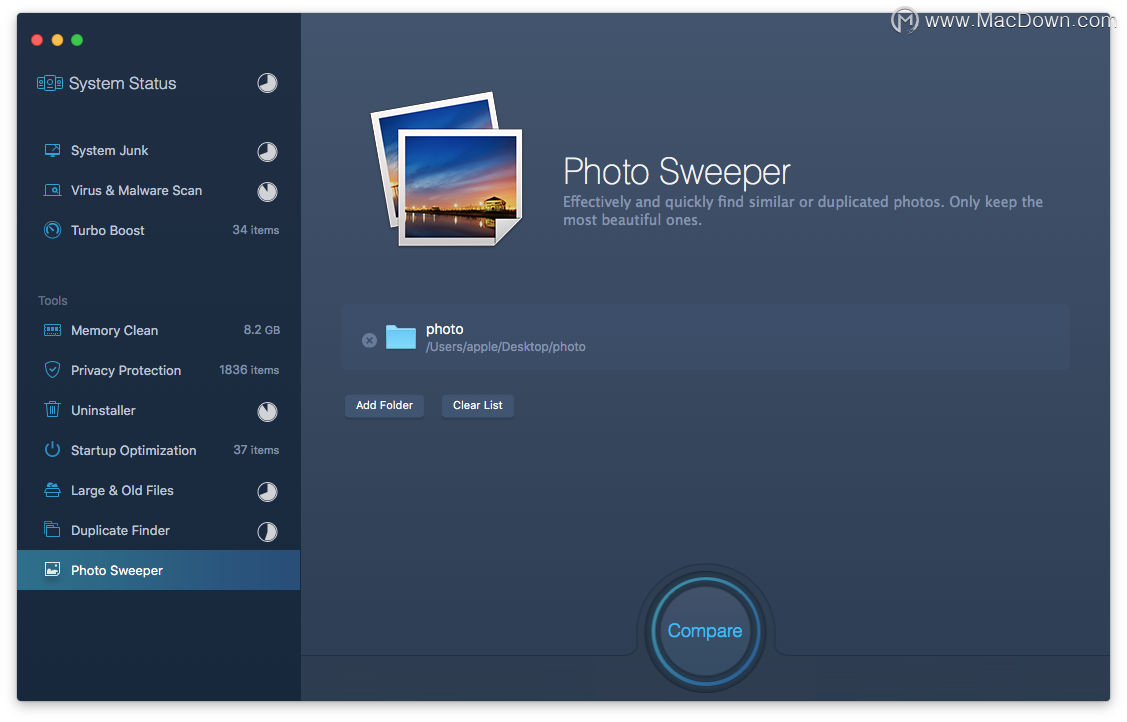
Task: Maximize the window with the green button
Action: pos(77,40)
